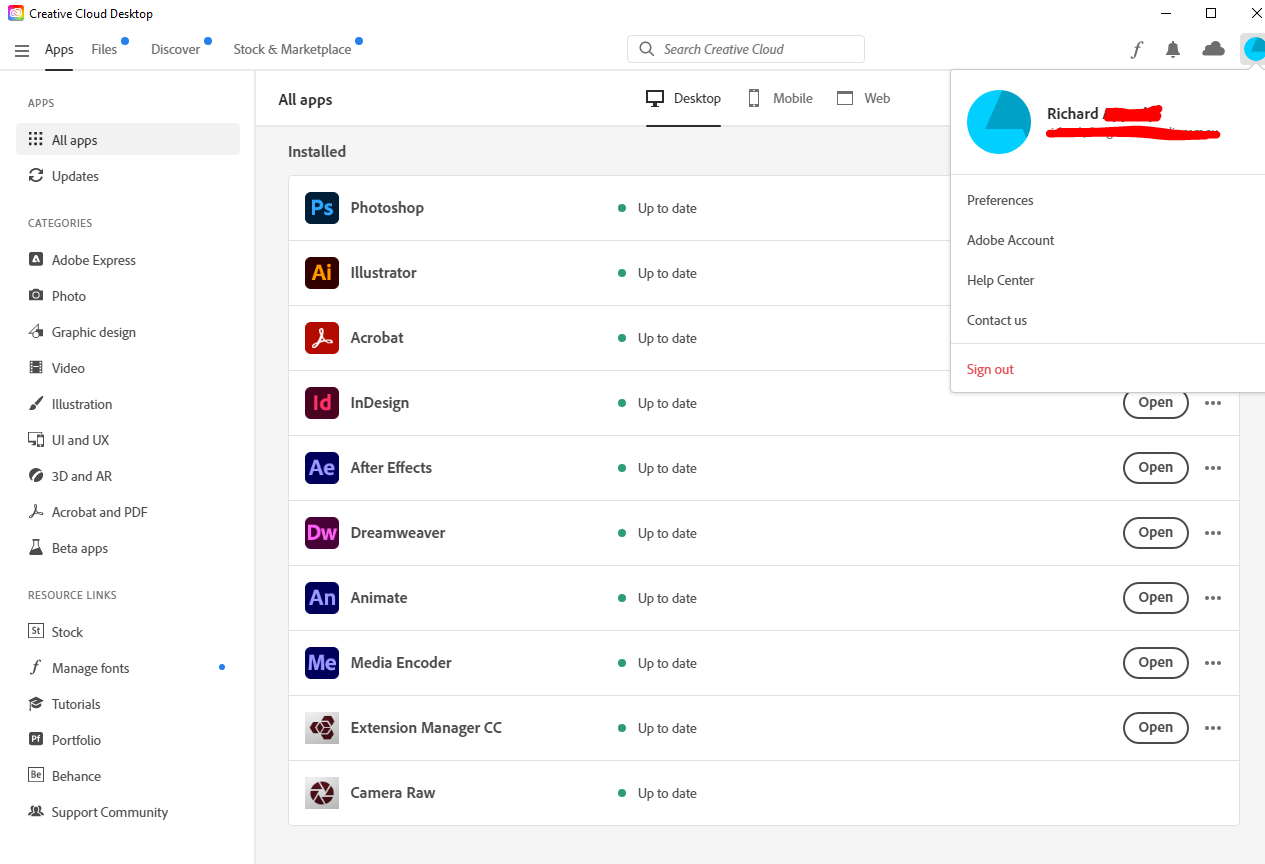1265x864 pixels.
Task: Expand Extension Manager CC more options ellipsis
Action: point(1213,728)
